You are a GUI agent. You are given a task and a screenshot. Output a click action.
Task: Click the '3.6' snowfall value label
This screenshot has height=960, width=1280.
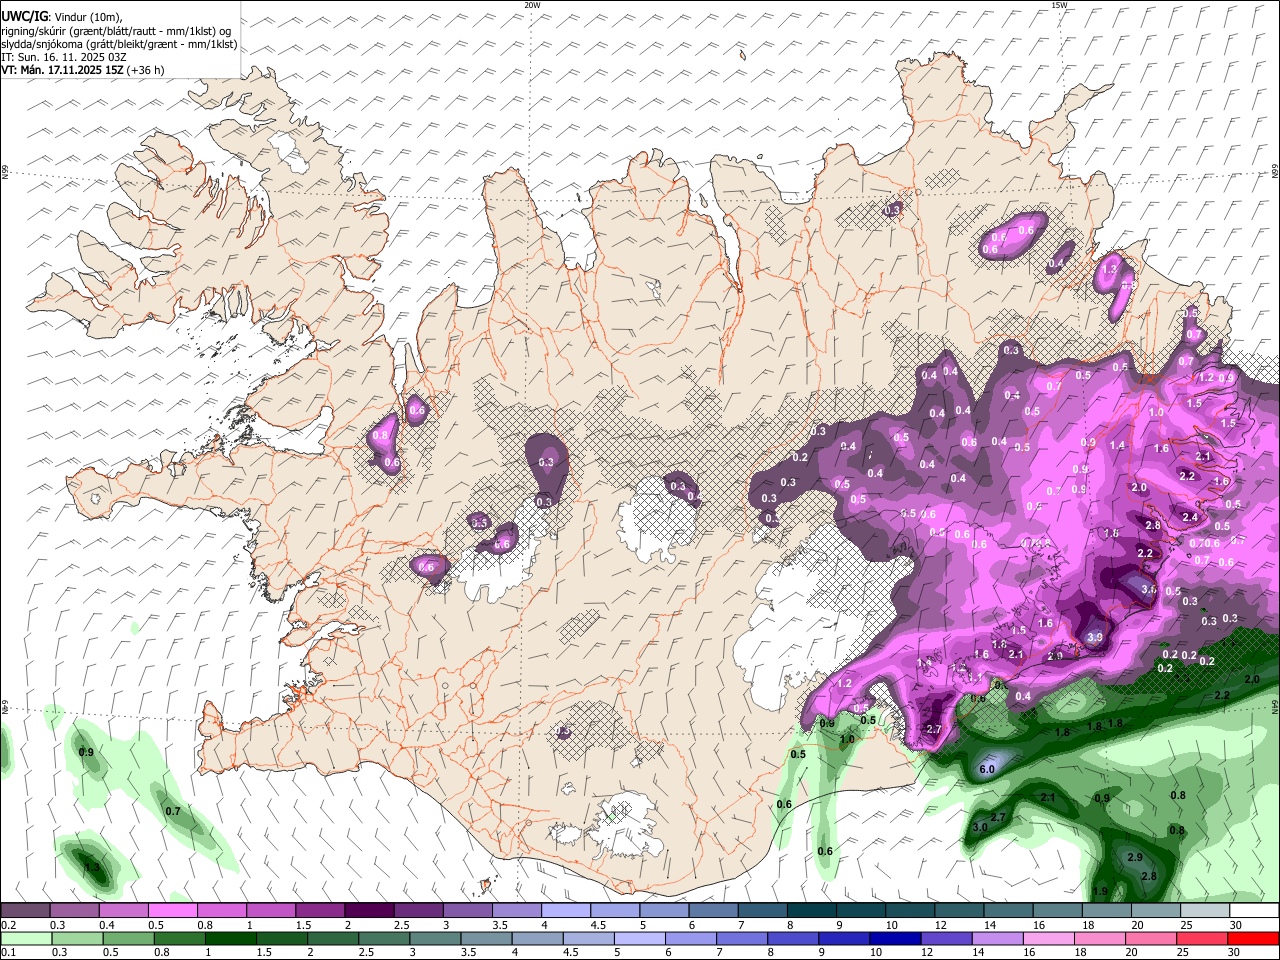[x=1149, y=590]
